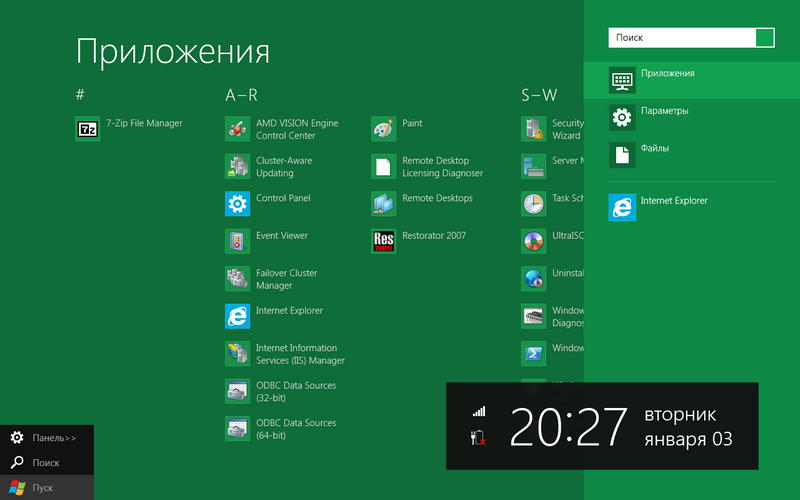Click the Internet Explorer icon in search pane
This screenshot has height=500, width=800.
pos(622,207)
